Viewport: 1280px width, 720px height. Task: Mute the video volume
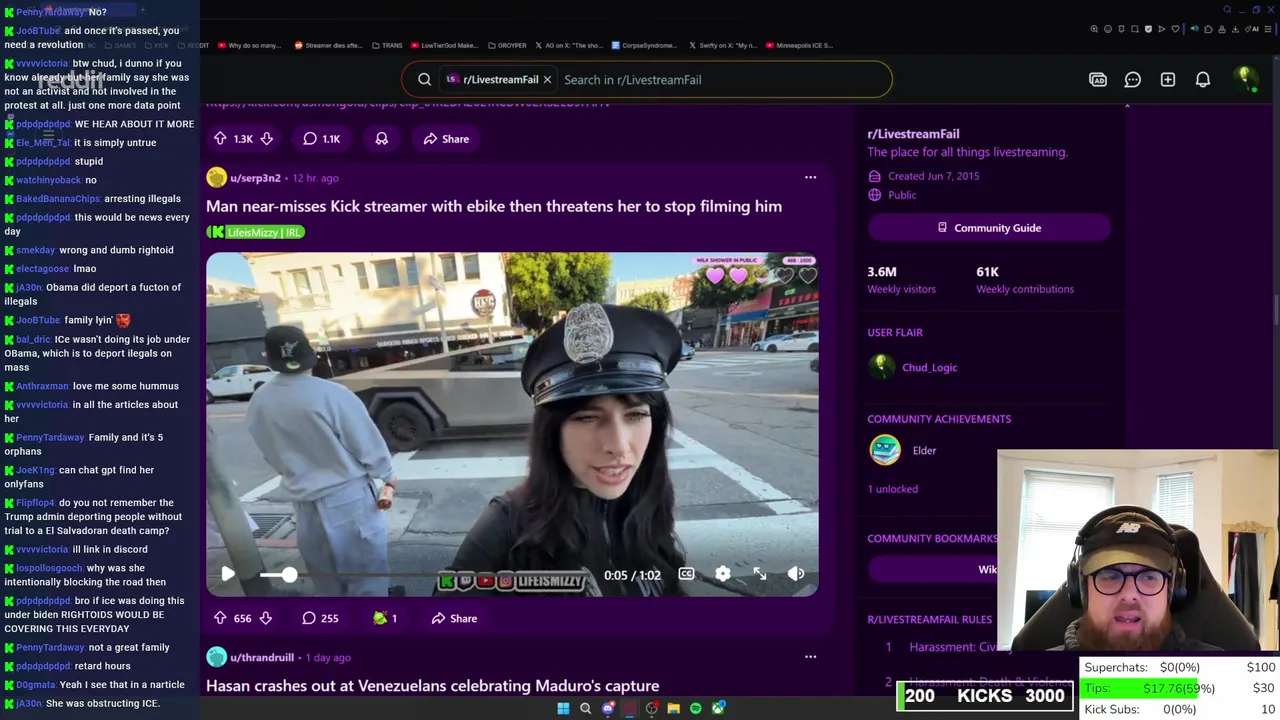click(796, 574)
